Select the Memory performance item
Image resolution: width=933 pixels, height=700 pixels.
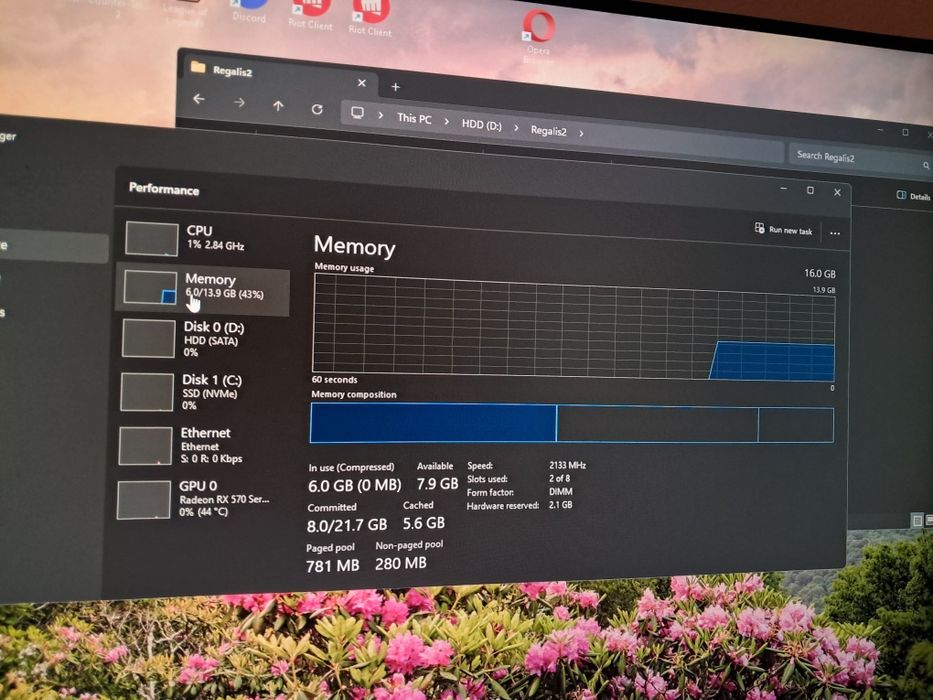(x=202, y=288)
